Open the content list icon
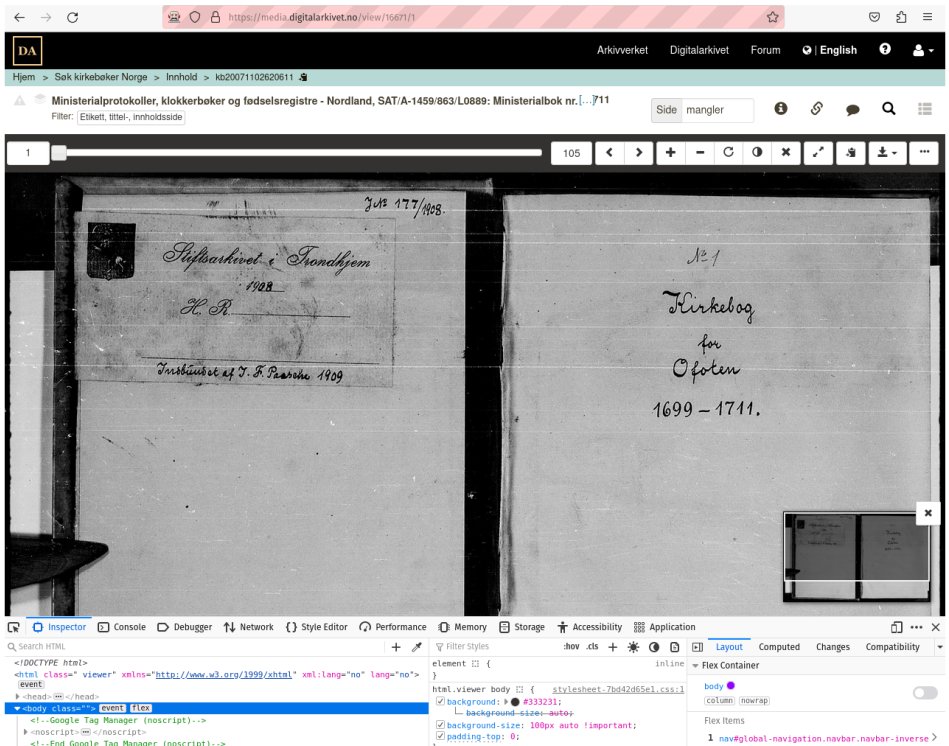949x746 pixels. (x=925, y=109)
